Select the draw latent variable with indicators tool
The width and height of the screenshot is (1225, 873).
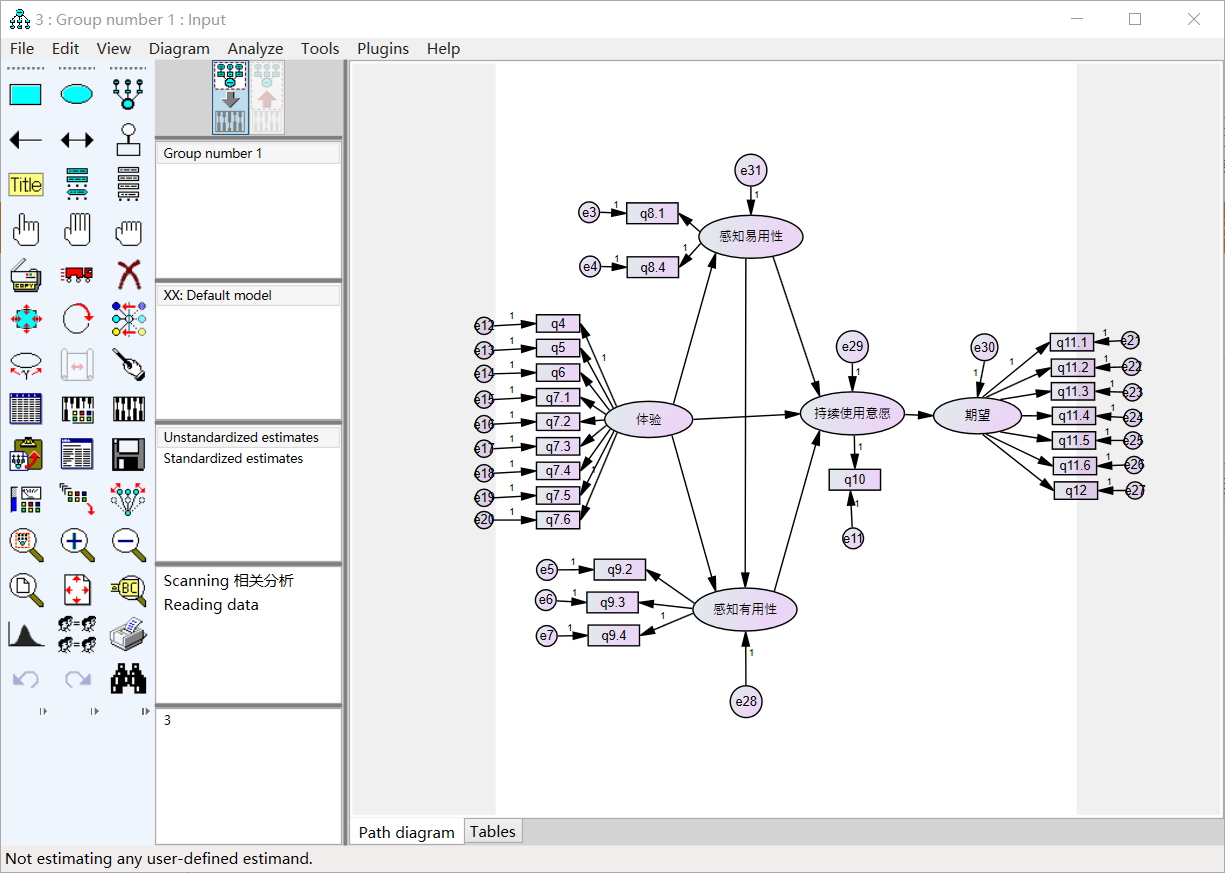[x=128, y=94]
